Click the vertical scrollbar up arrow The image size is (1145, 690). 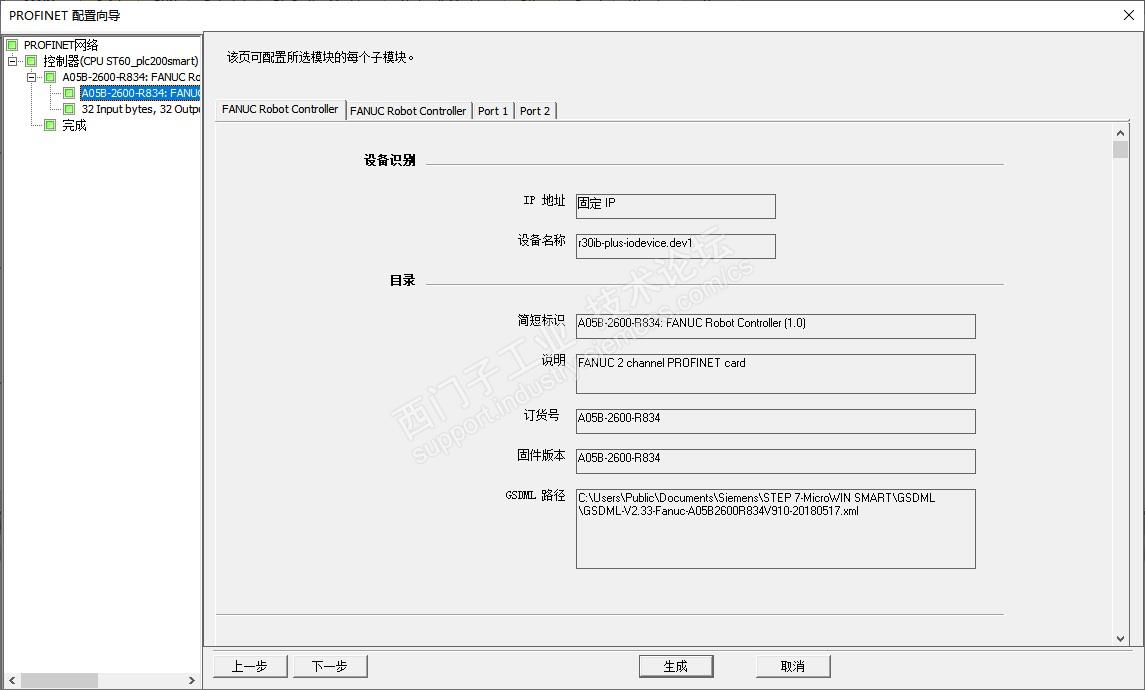tap(1120, 133)
